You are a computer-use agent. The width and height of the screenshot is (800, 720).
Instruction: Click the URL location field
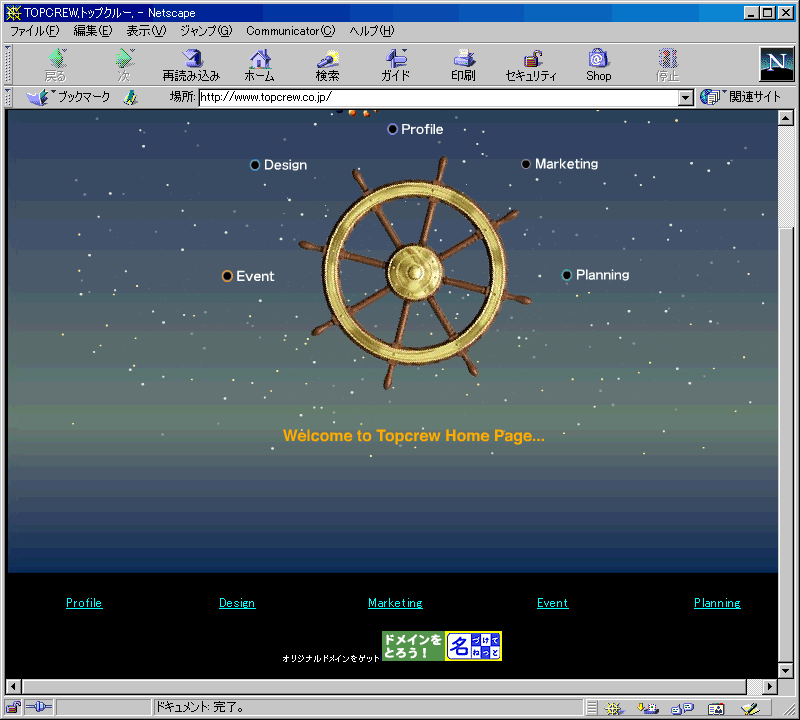pyautogui.click(x=439, y=97)
